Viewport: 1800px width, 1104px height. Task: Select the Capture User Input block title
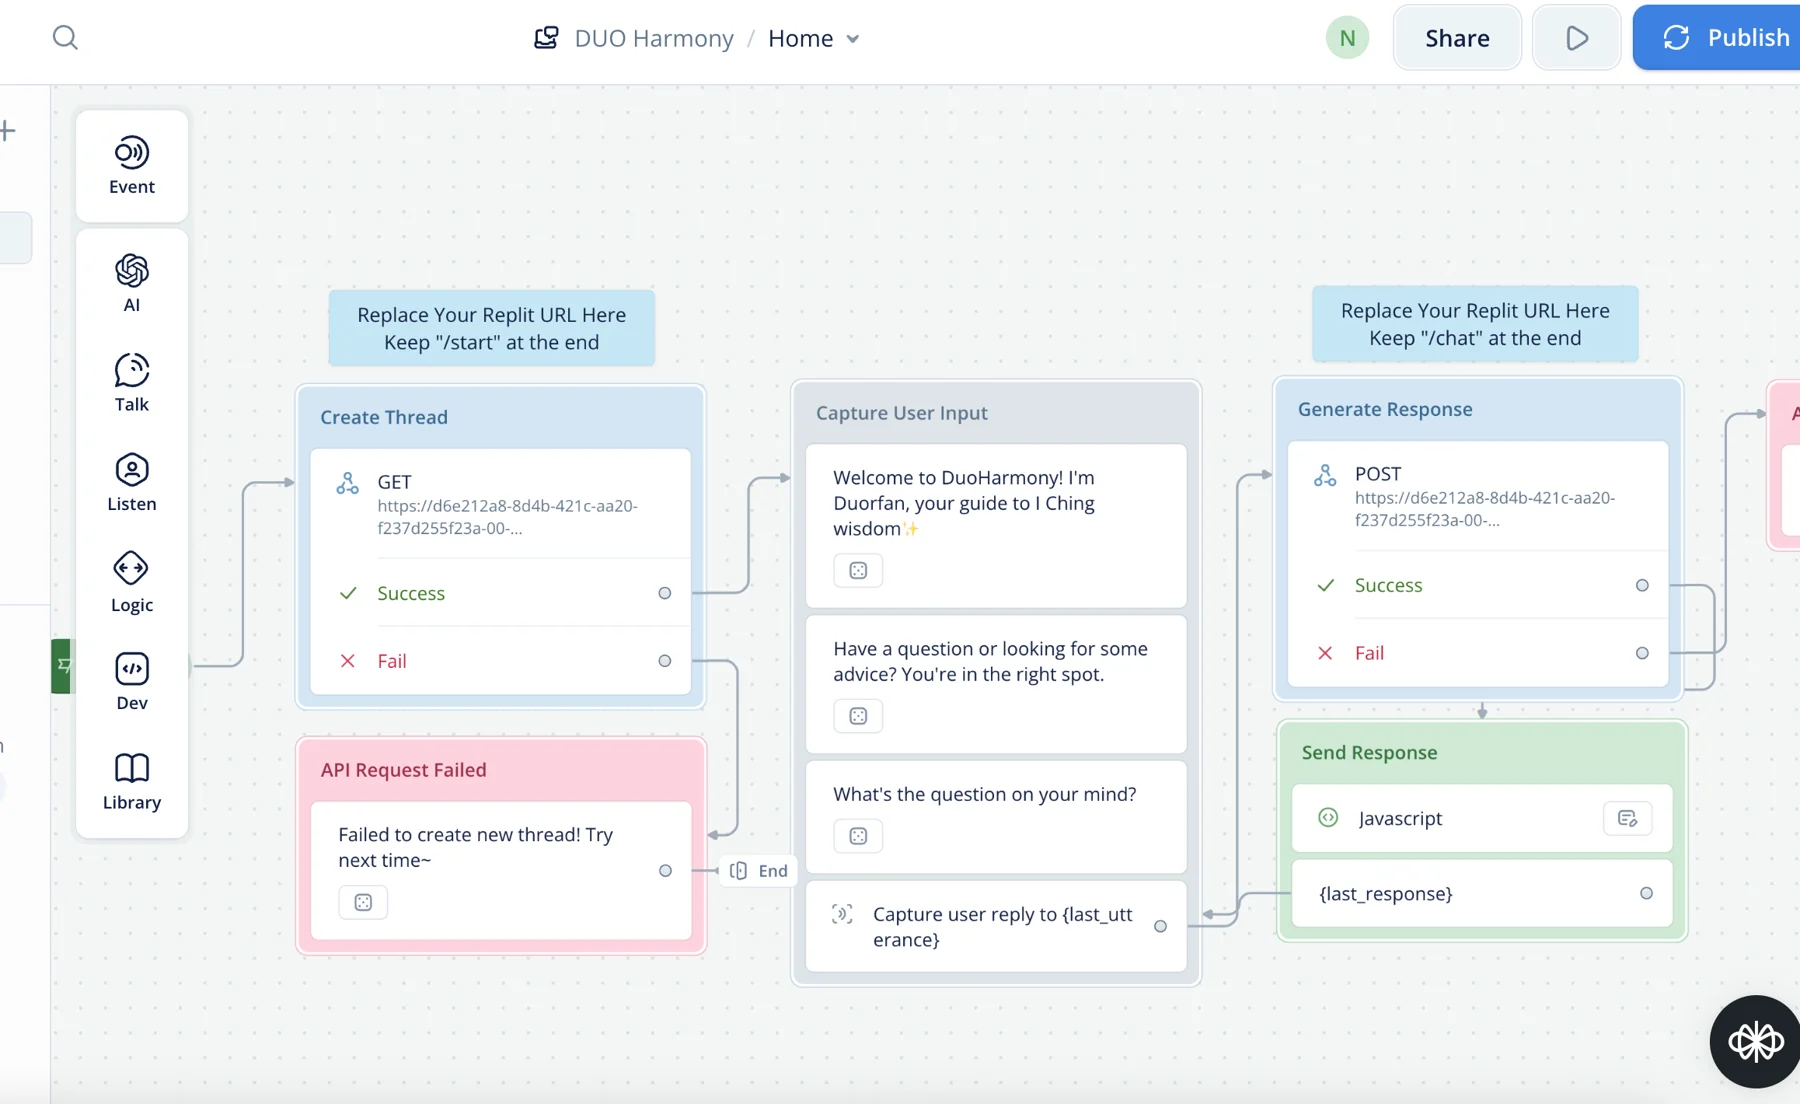point(902,413)
